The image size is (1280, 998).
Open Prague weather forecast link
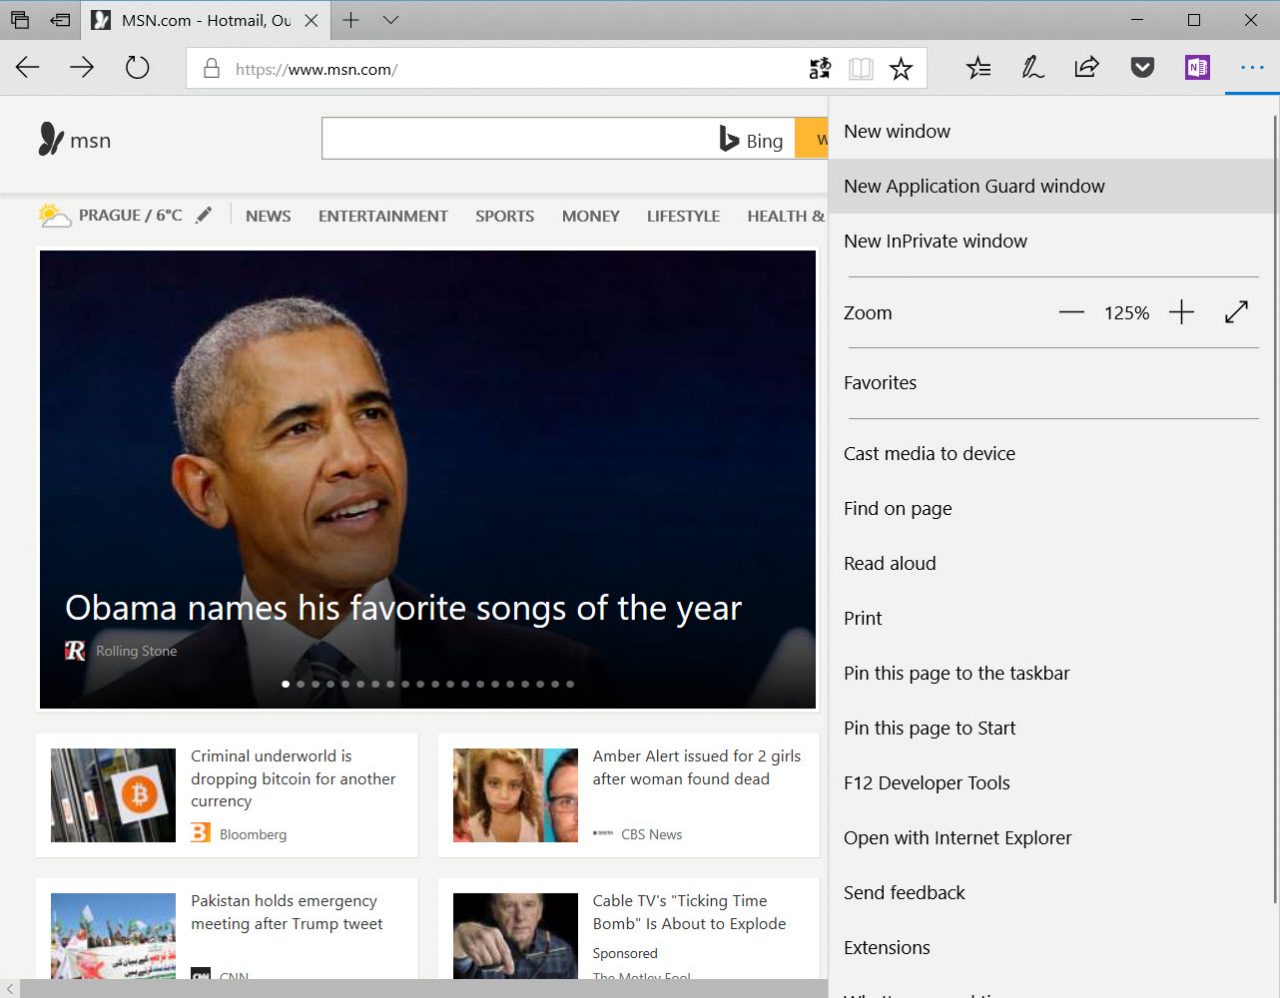[x=110, y=215]
